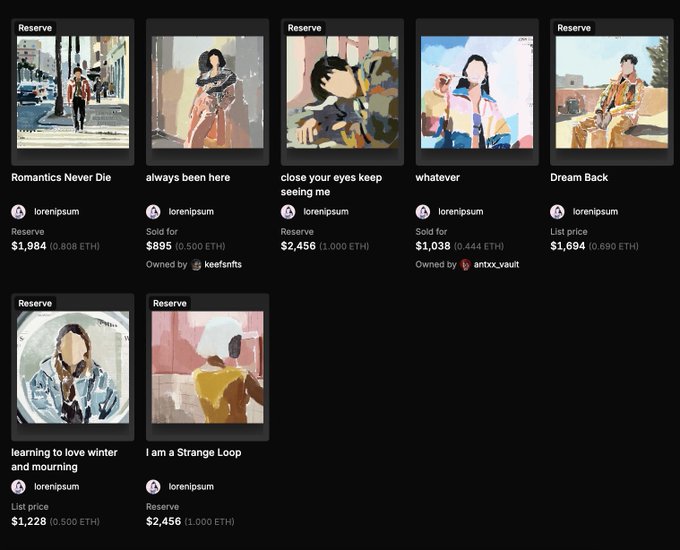Image resolution: width=680 pixels, height=550 pixels.
Task: Click the Reserve badge on I am a Strange Loop
Action: (x=170, y=303)
